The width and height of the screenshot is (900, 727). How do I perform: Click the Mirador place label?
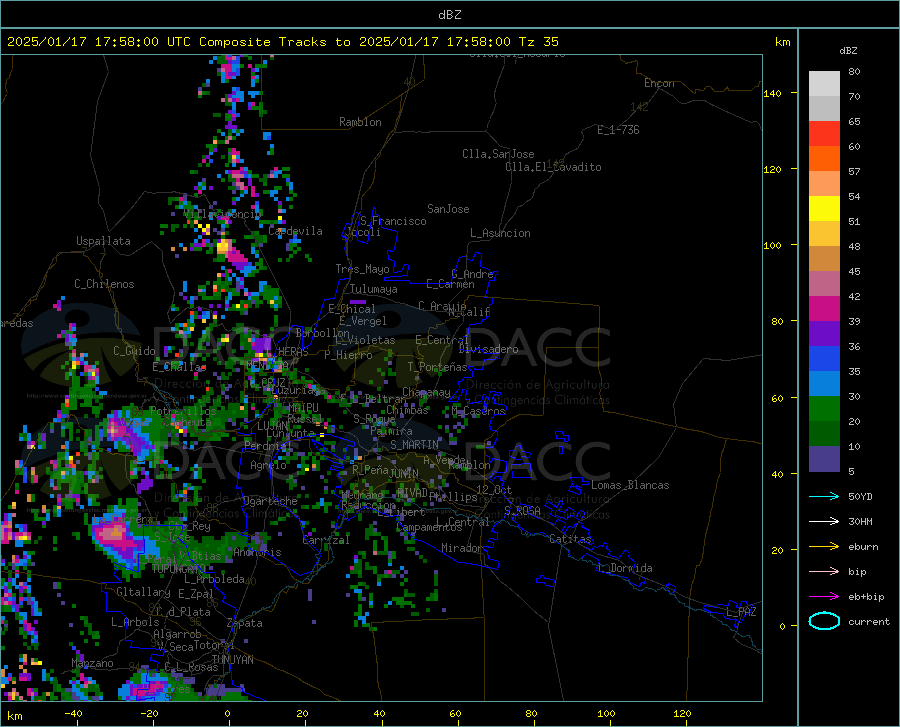(462, 548)
